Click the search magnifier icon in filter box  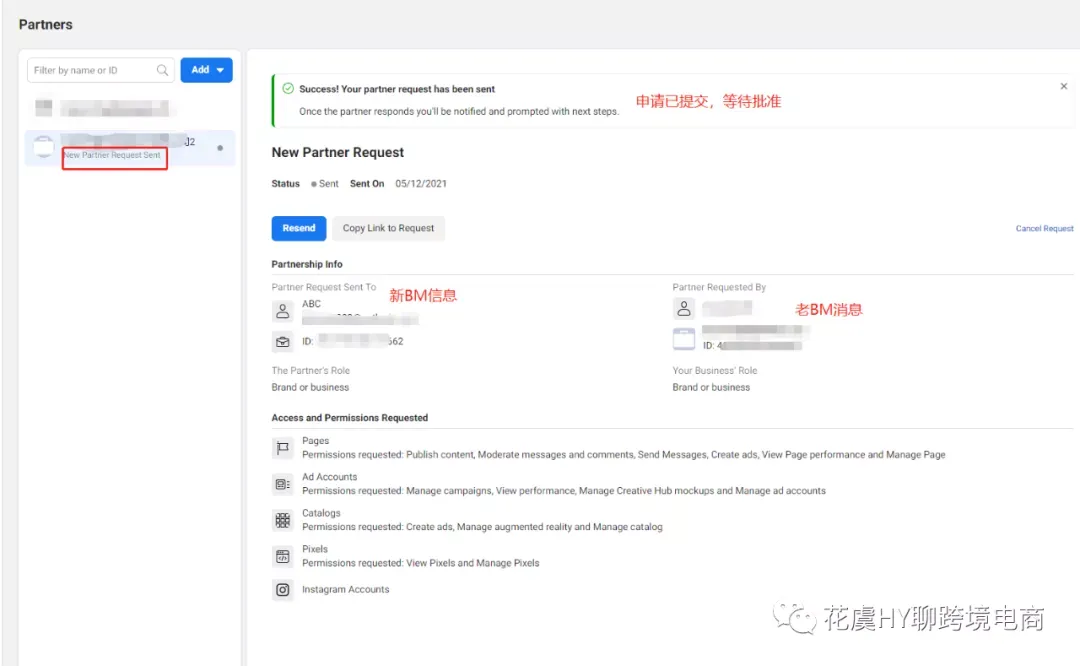coord(163,70)
